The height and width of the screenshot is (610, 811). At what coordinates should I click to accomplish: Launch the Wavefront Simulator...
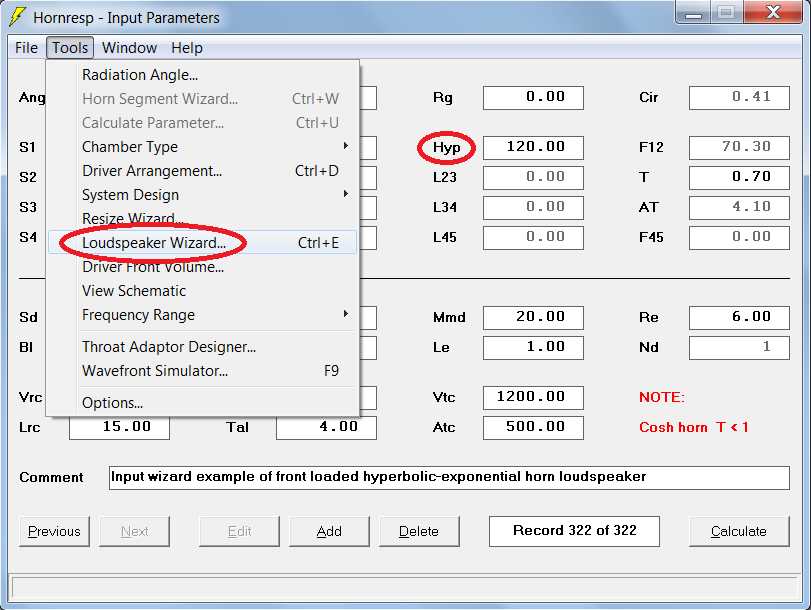pyautogui.click(x=202, y=371)
